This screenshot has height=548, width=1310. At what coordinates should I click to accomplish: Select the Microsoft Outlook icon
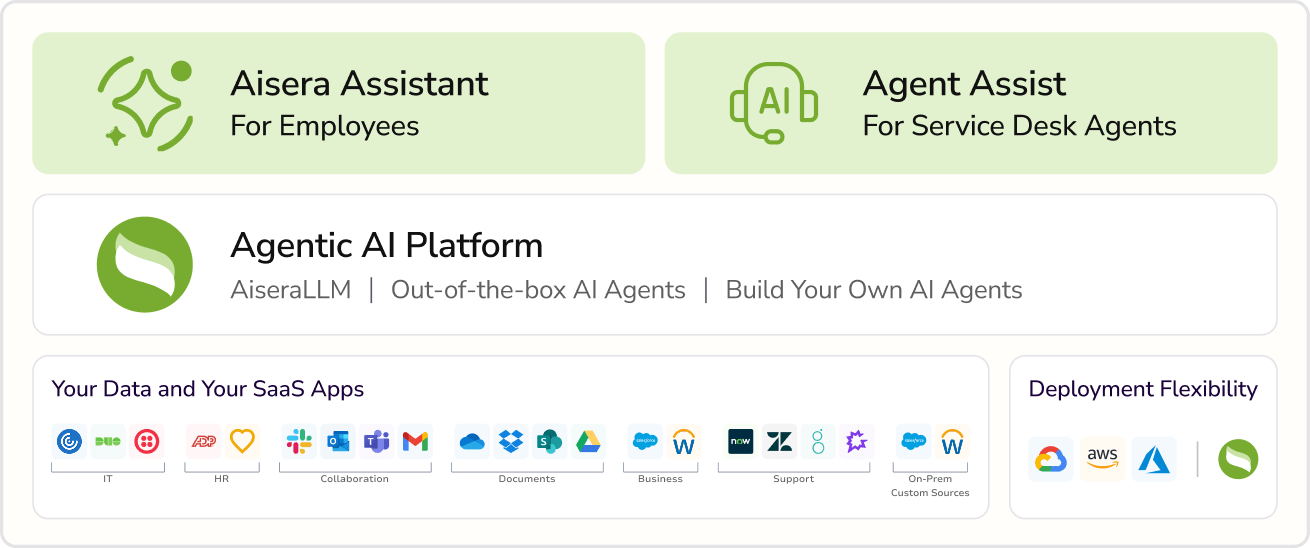[337, 441]
